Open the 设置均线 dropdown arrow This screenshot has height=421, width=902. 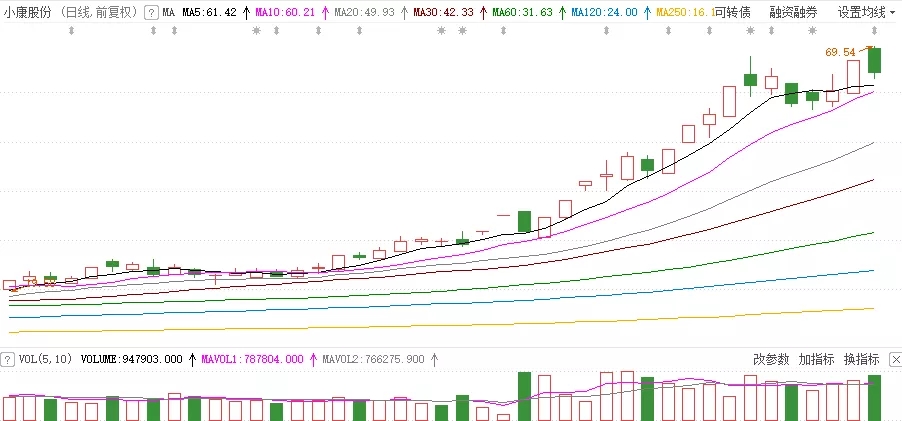point(892,13)
